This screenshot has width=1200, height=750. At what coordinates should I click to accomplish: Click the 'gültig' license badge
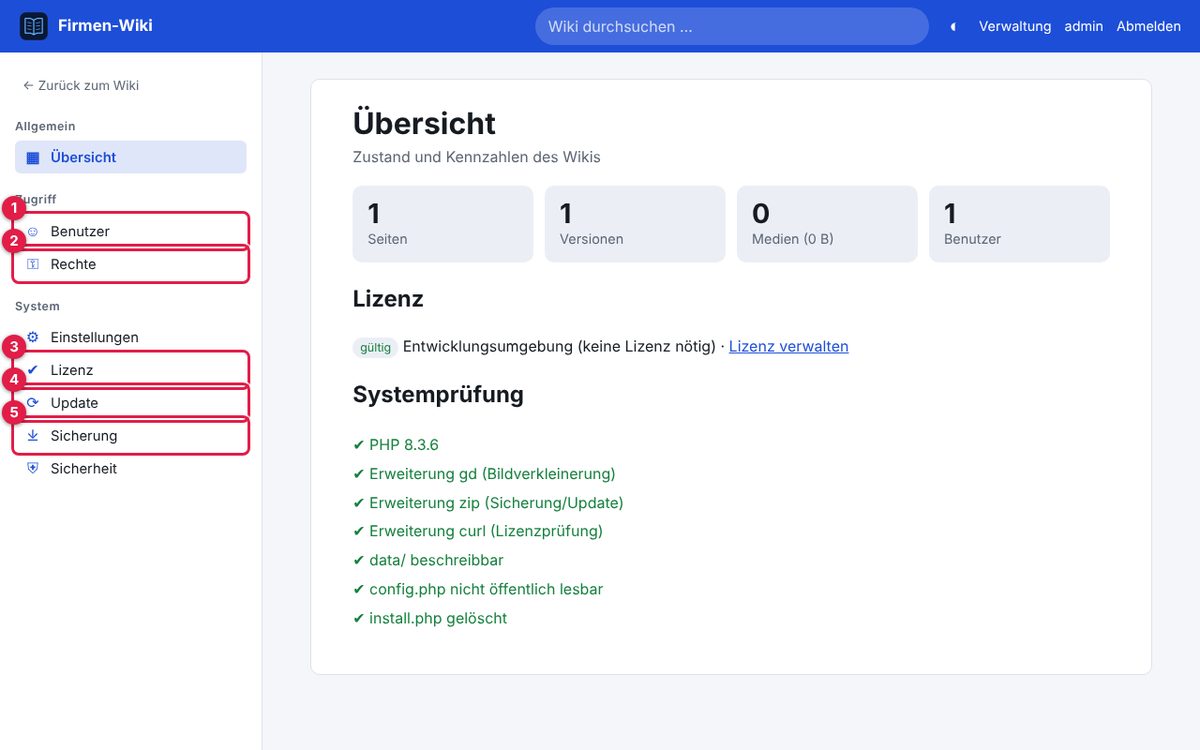375,347
